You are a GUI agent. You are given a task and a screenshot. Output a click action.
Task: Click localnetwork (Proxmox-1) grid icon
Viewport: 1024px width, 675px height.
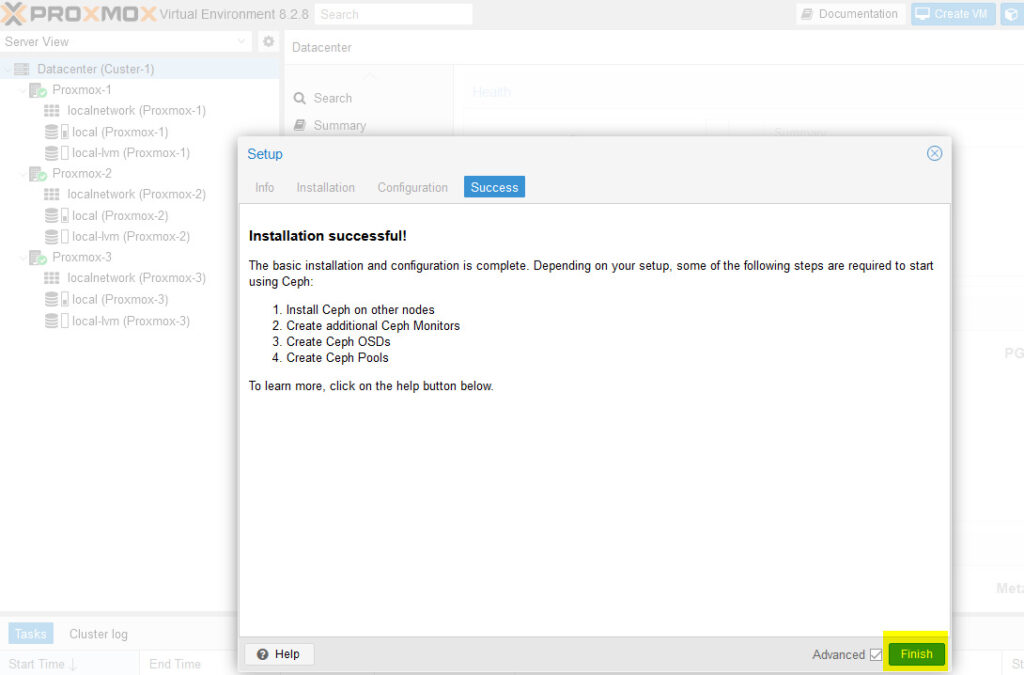[x=52, y=111]
